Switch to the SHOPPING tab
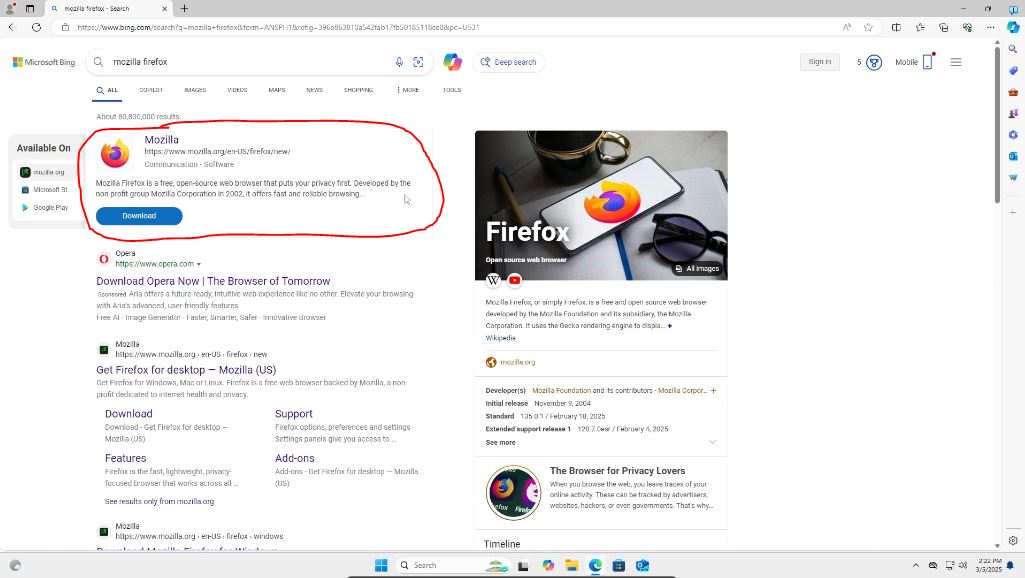The height and width of the screenshot is (578, 1025). click(358, 90)
